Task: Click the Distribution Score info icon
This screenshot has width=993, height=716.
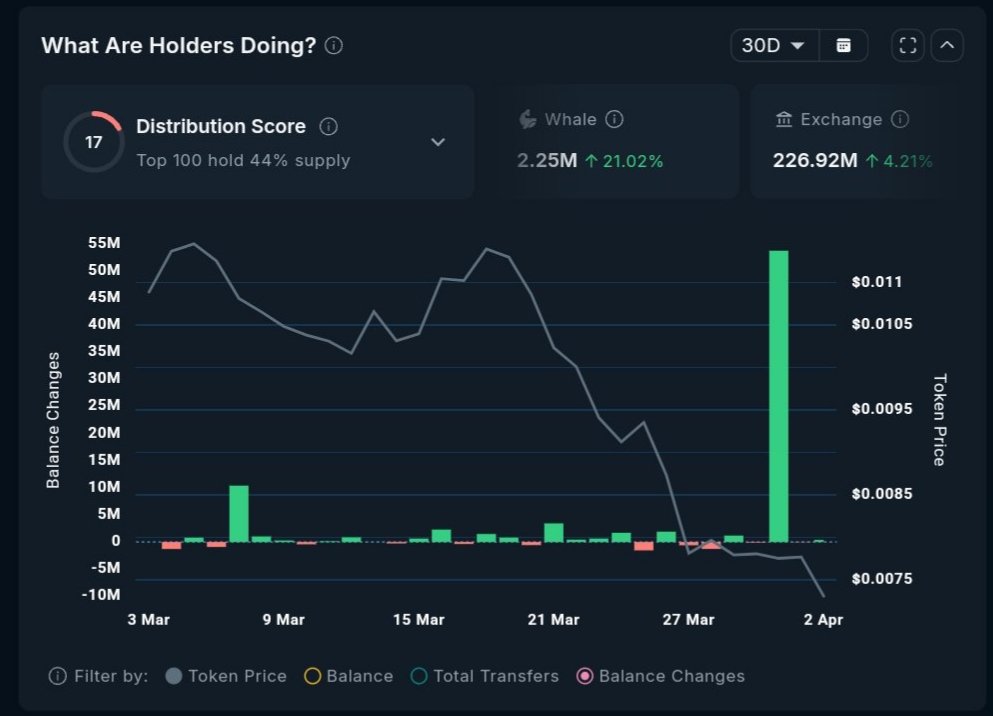Action: [328, 127]
